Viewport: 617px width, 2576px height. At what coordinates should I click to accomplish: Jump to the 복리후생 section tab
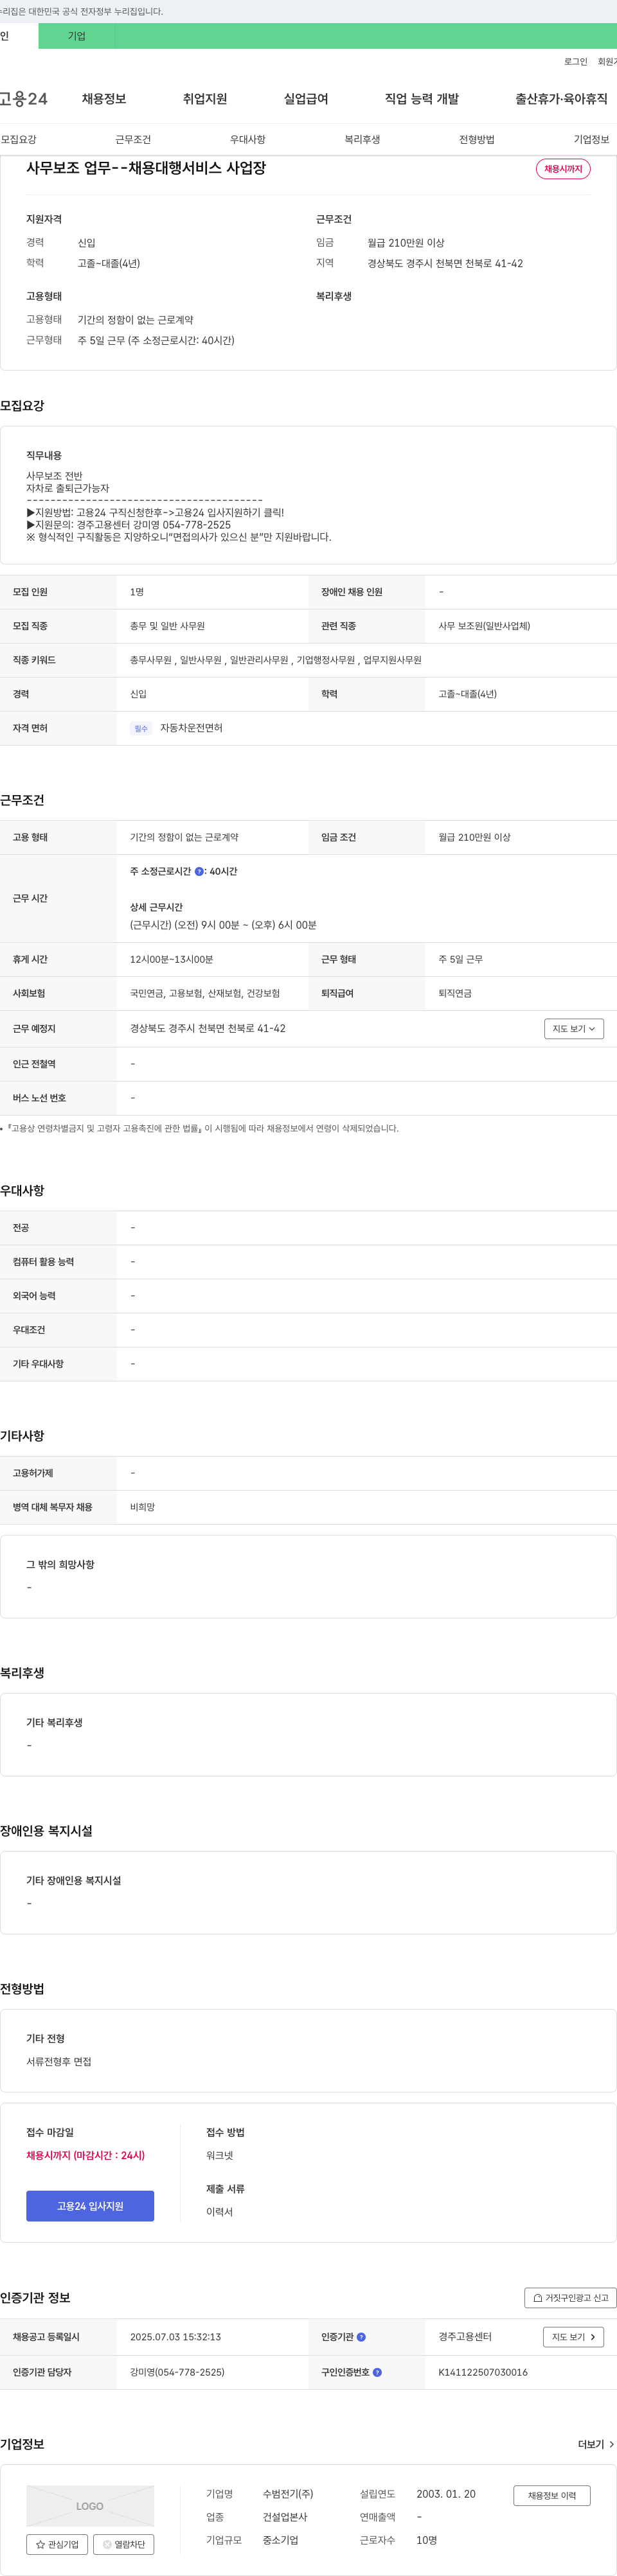tap(362, 139)
